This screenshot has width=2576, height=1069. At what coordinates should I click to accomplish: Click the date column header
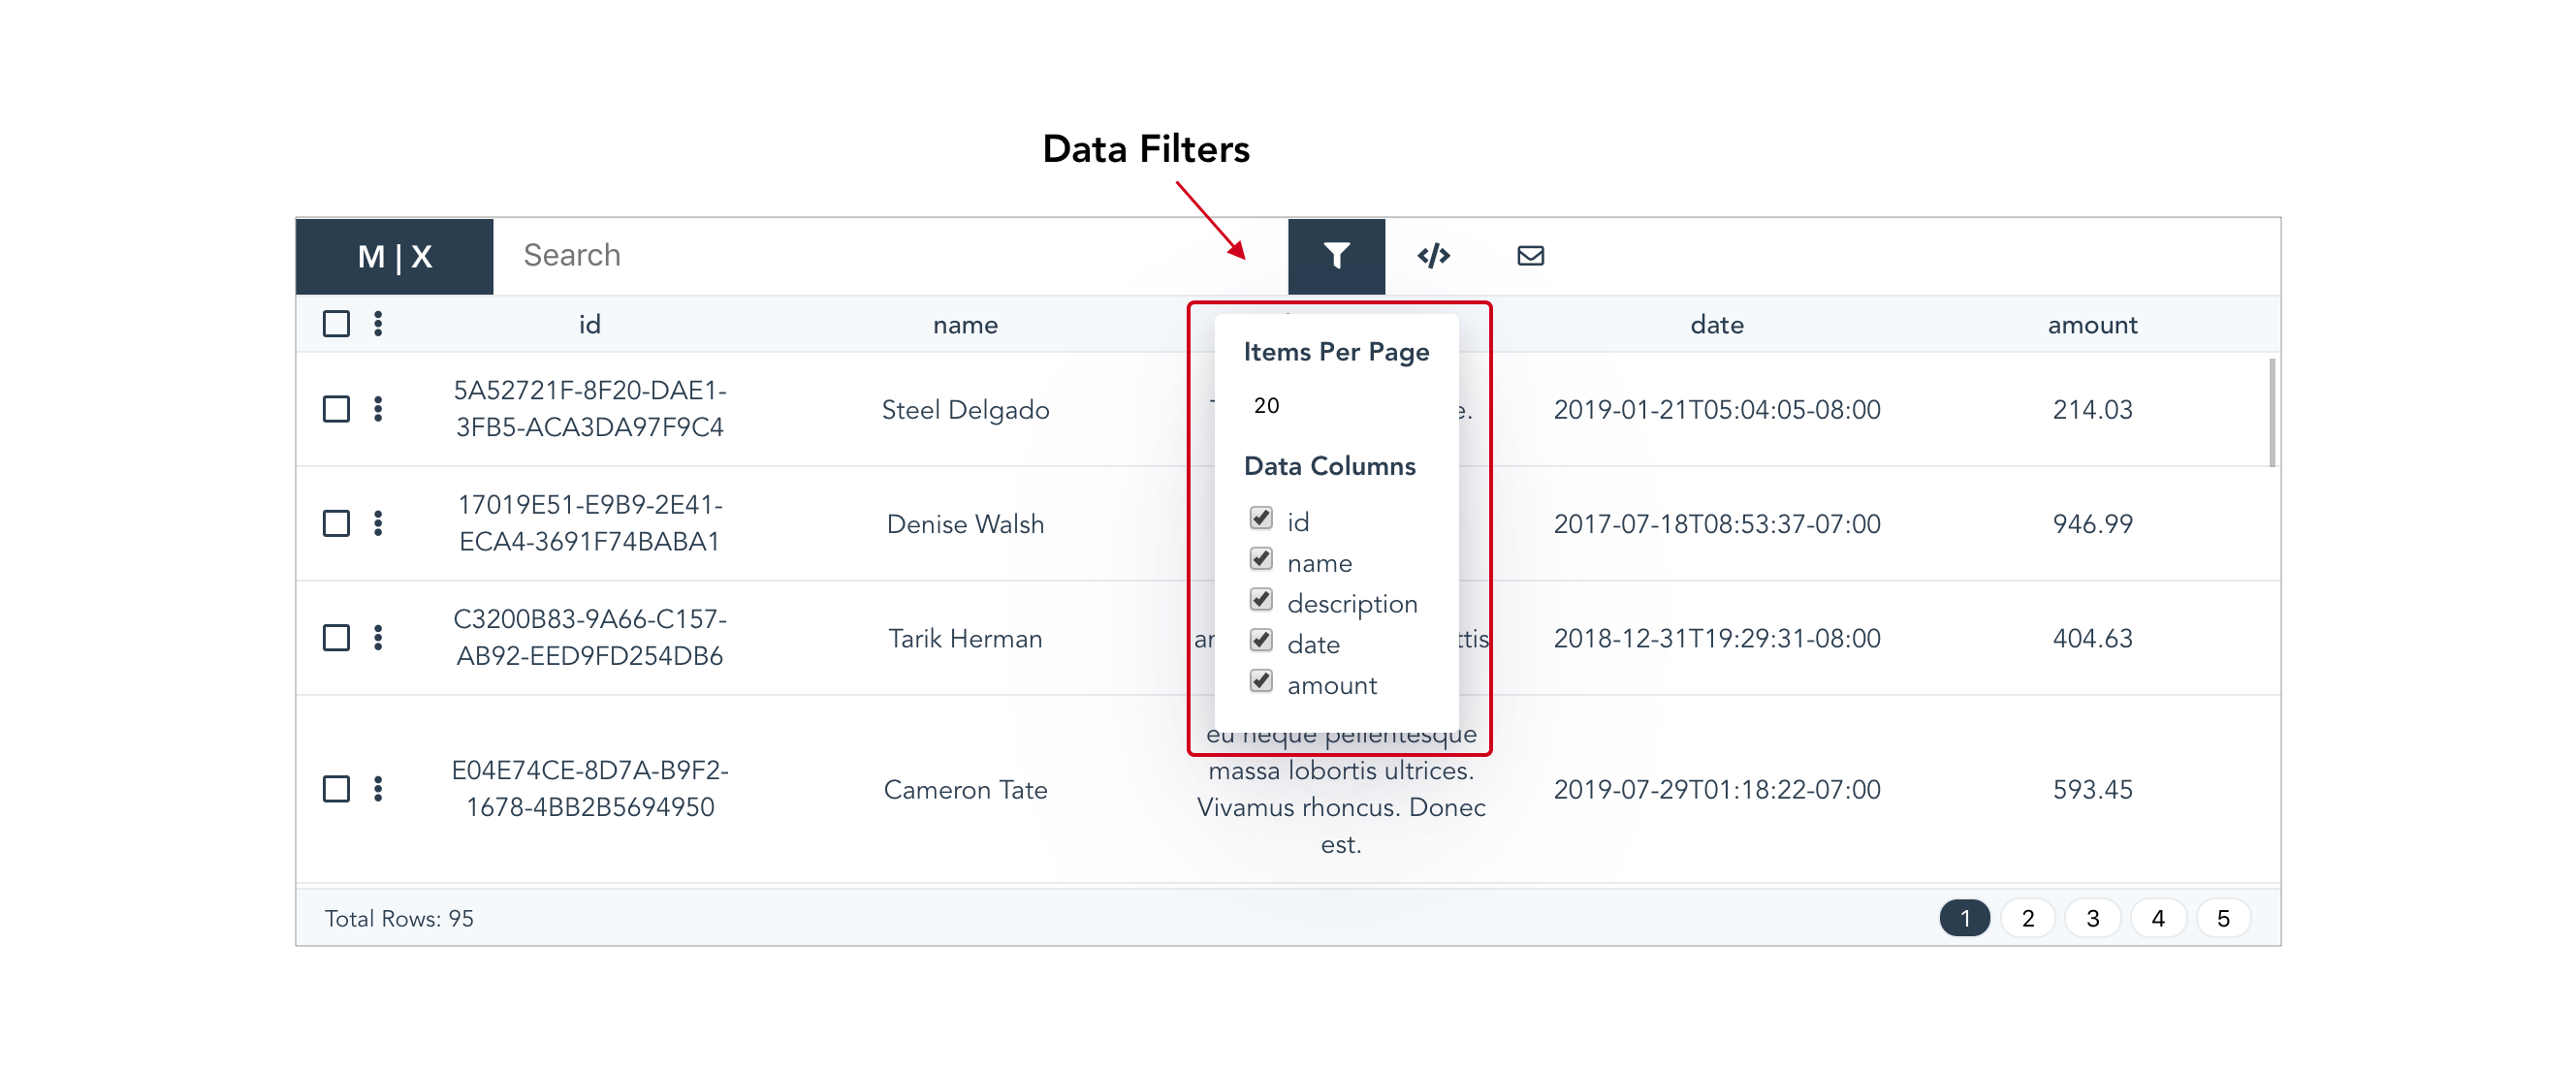(x=1717, y=325)
